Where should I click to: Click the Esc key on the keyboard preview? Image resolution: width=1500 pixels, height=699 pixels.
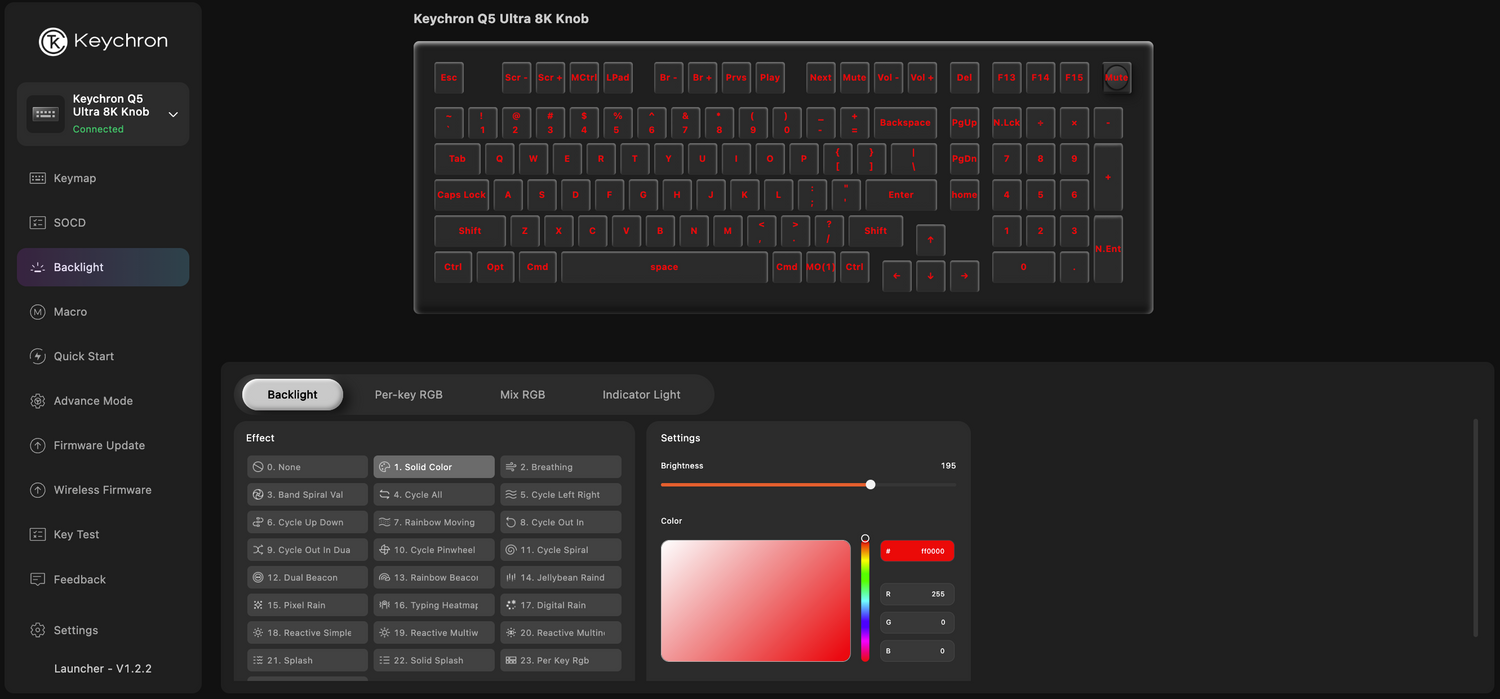pyautogui.click(x=448, y=77)
